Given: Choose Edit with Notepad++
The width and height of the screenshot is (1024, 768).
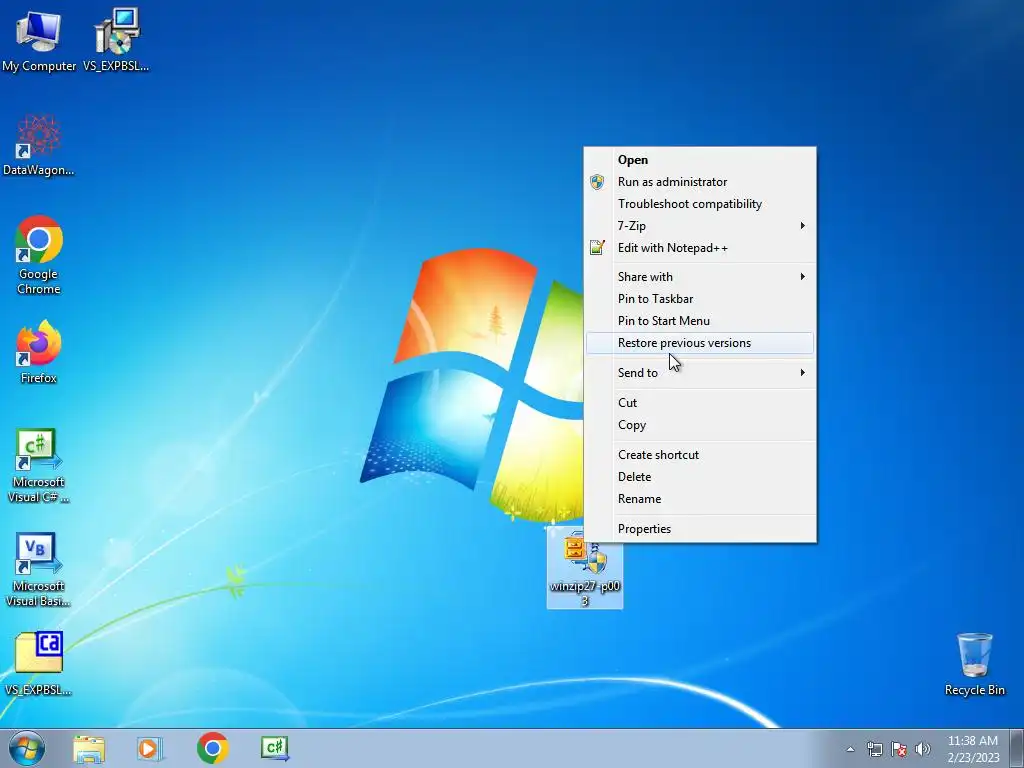Looking at the screenshot, I should [699, 248].
